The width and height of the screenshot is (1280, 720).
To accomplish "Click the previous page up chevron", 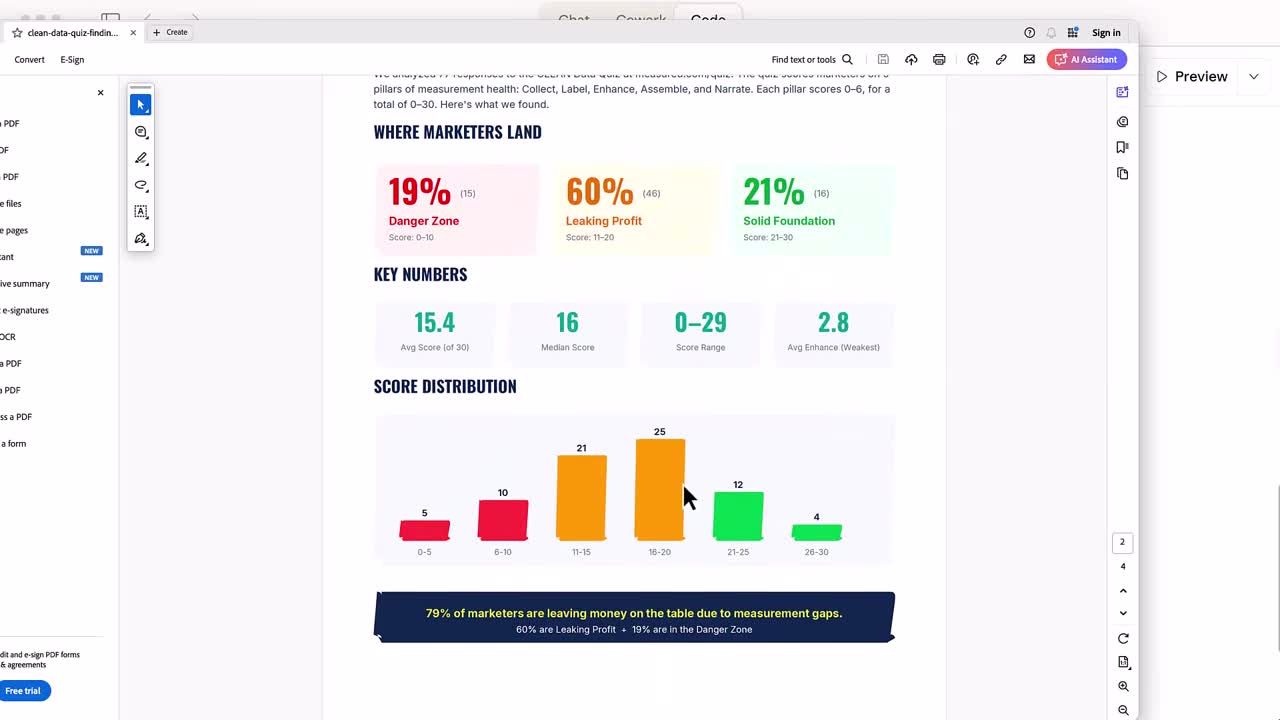I will click(x=1123, y=590).
